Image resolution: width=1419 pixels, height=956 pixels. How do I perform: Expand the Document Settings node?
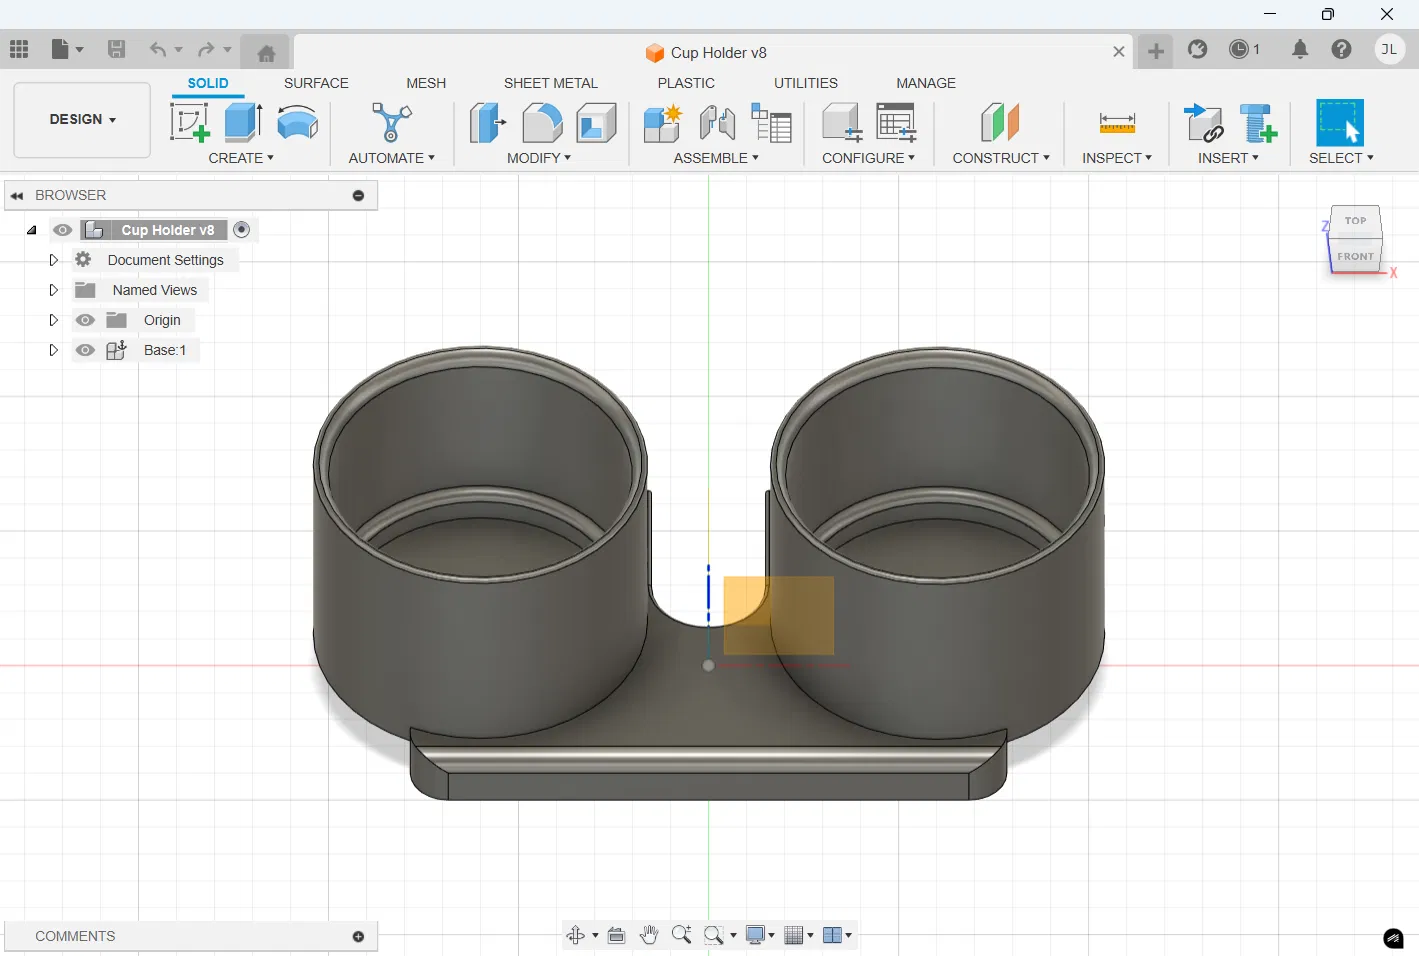pos(54,260)
